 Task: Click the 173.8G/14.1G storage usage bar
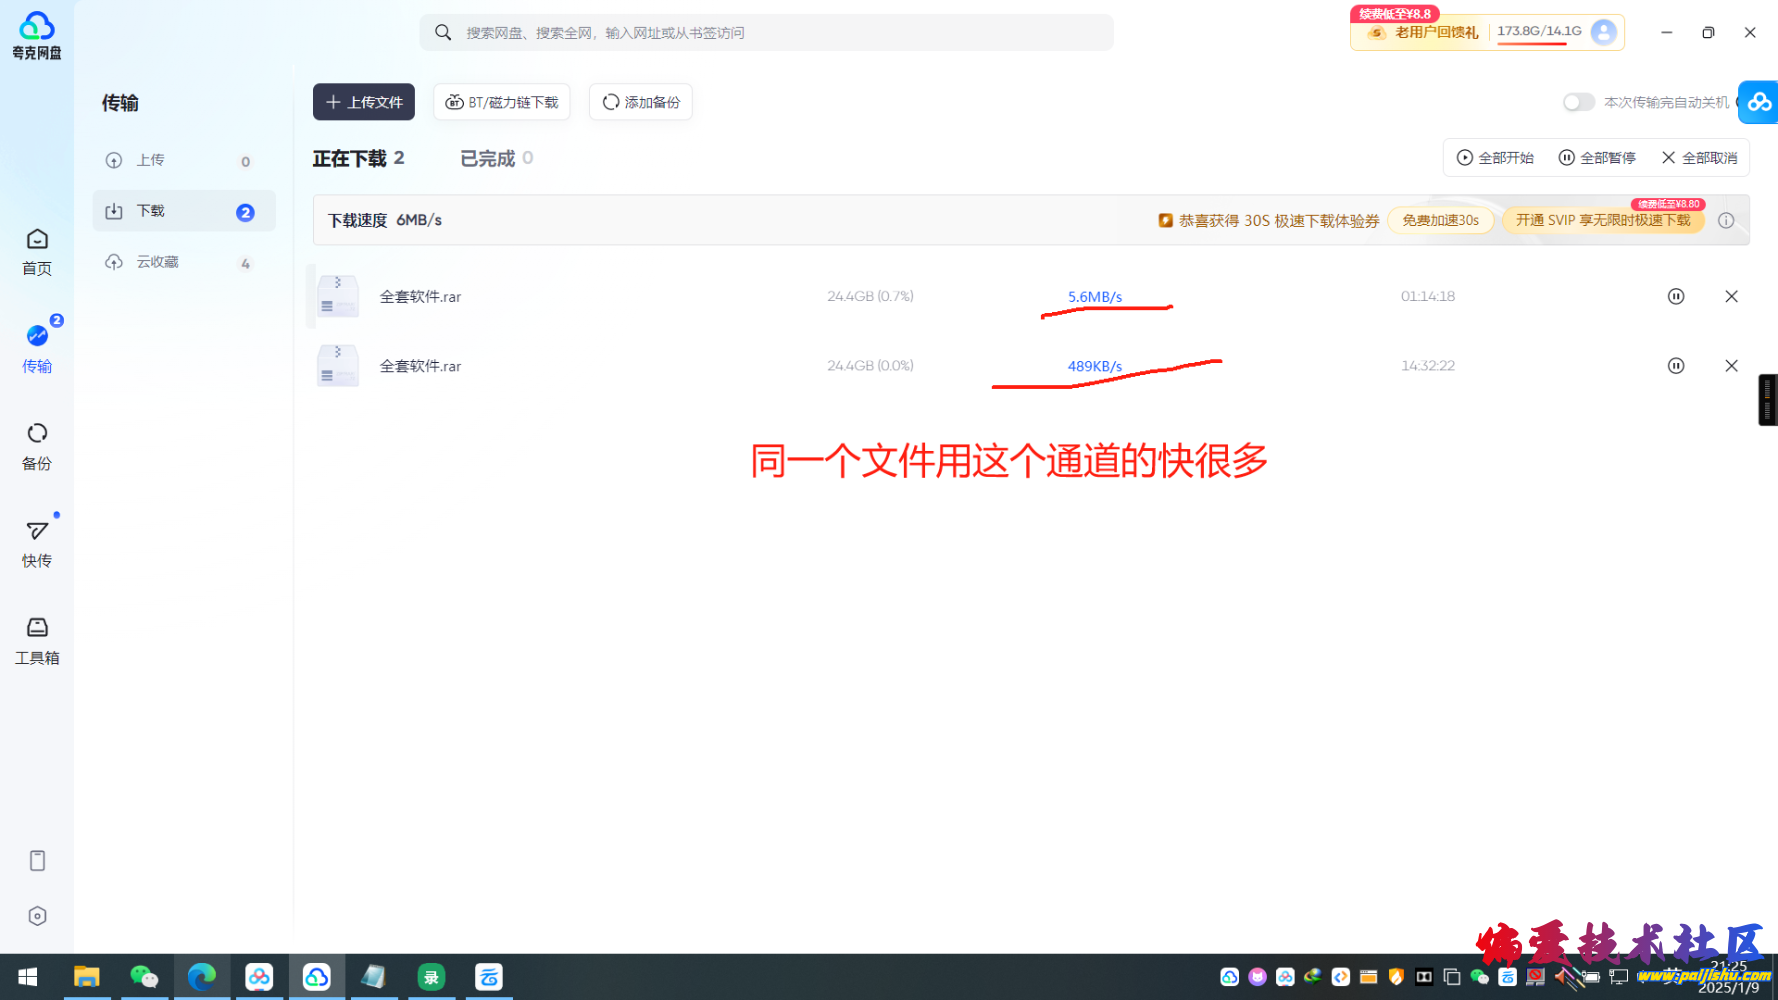click(1539, 31)
